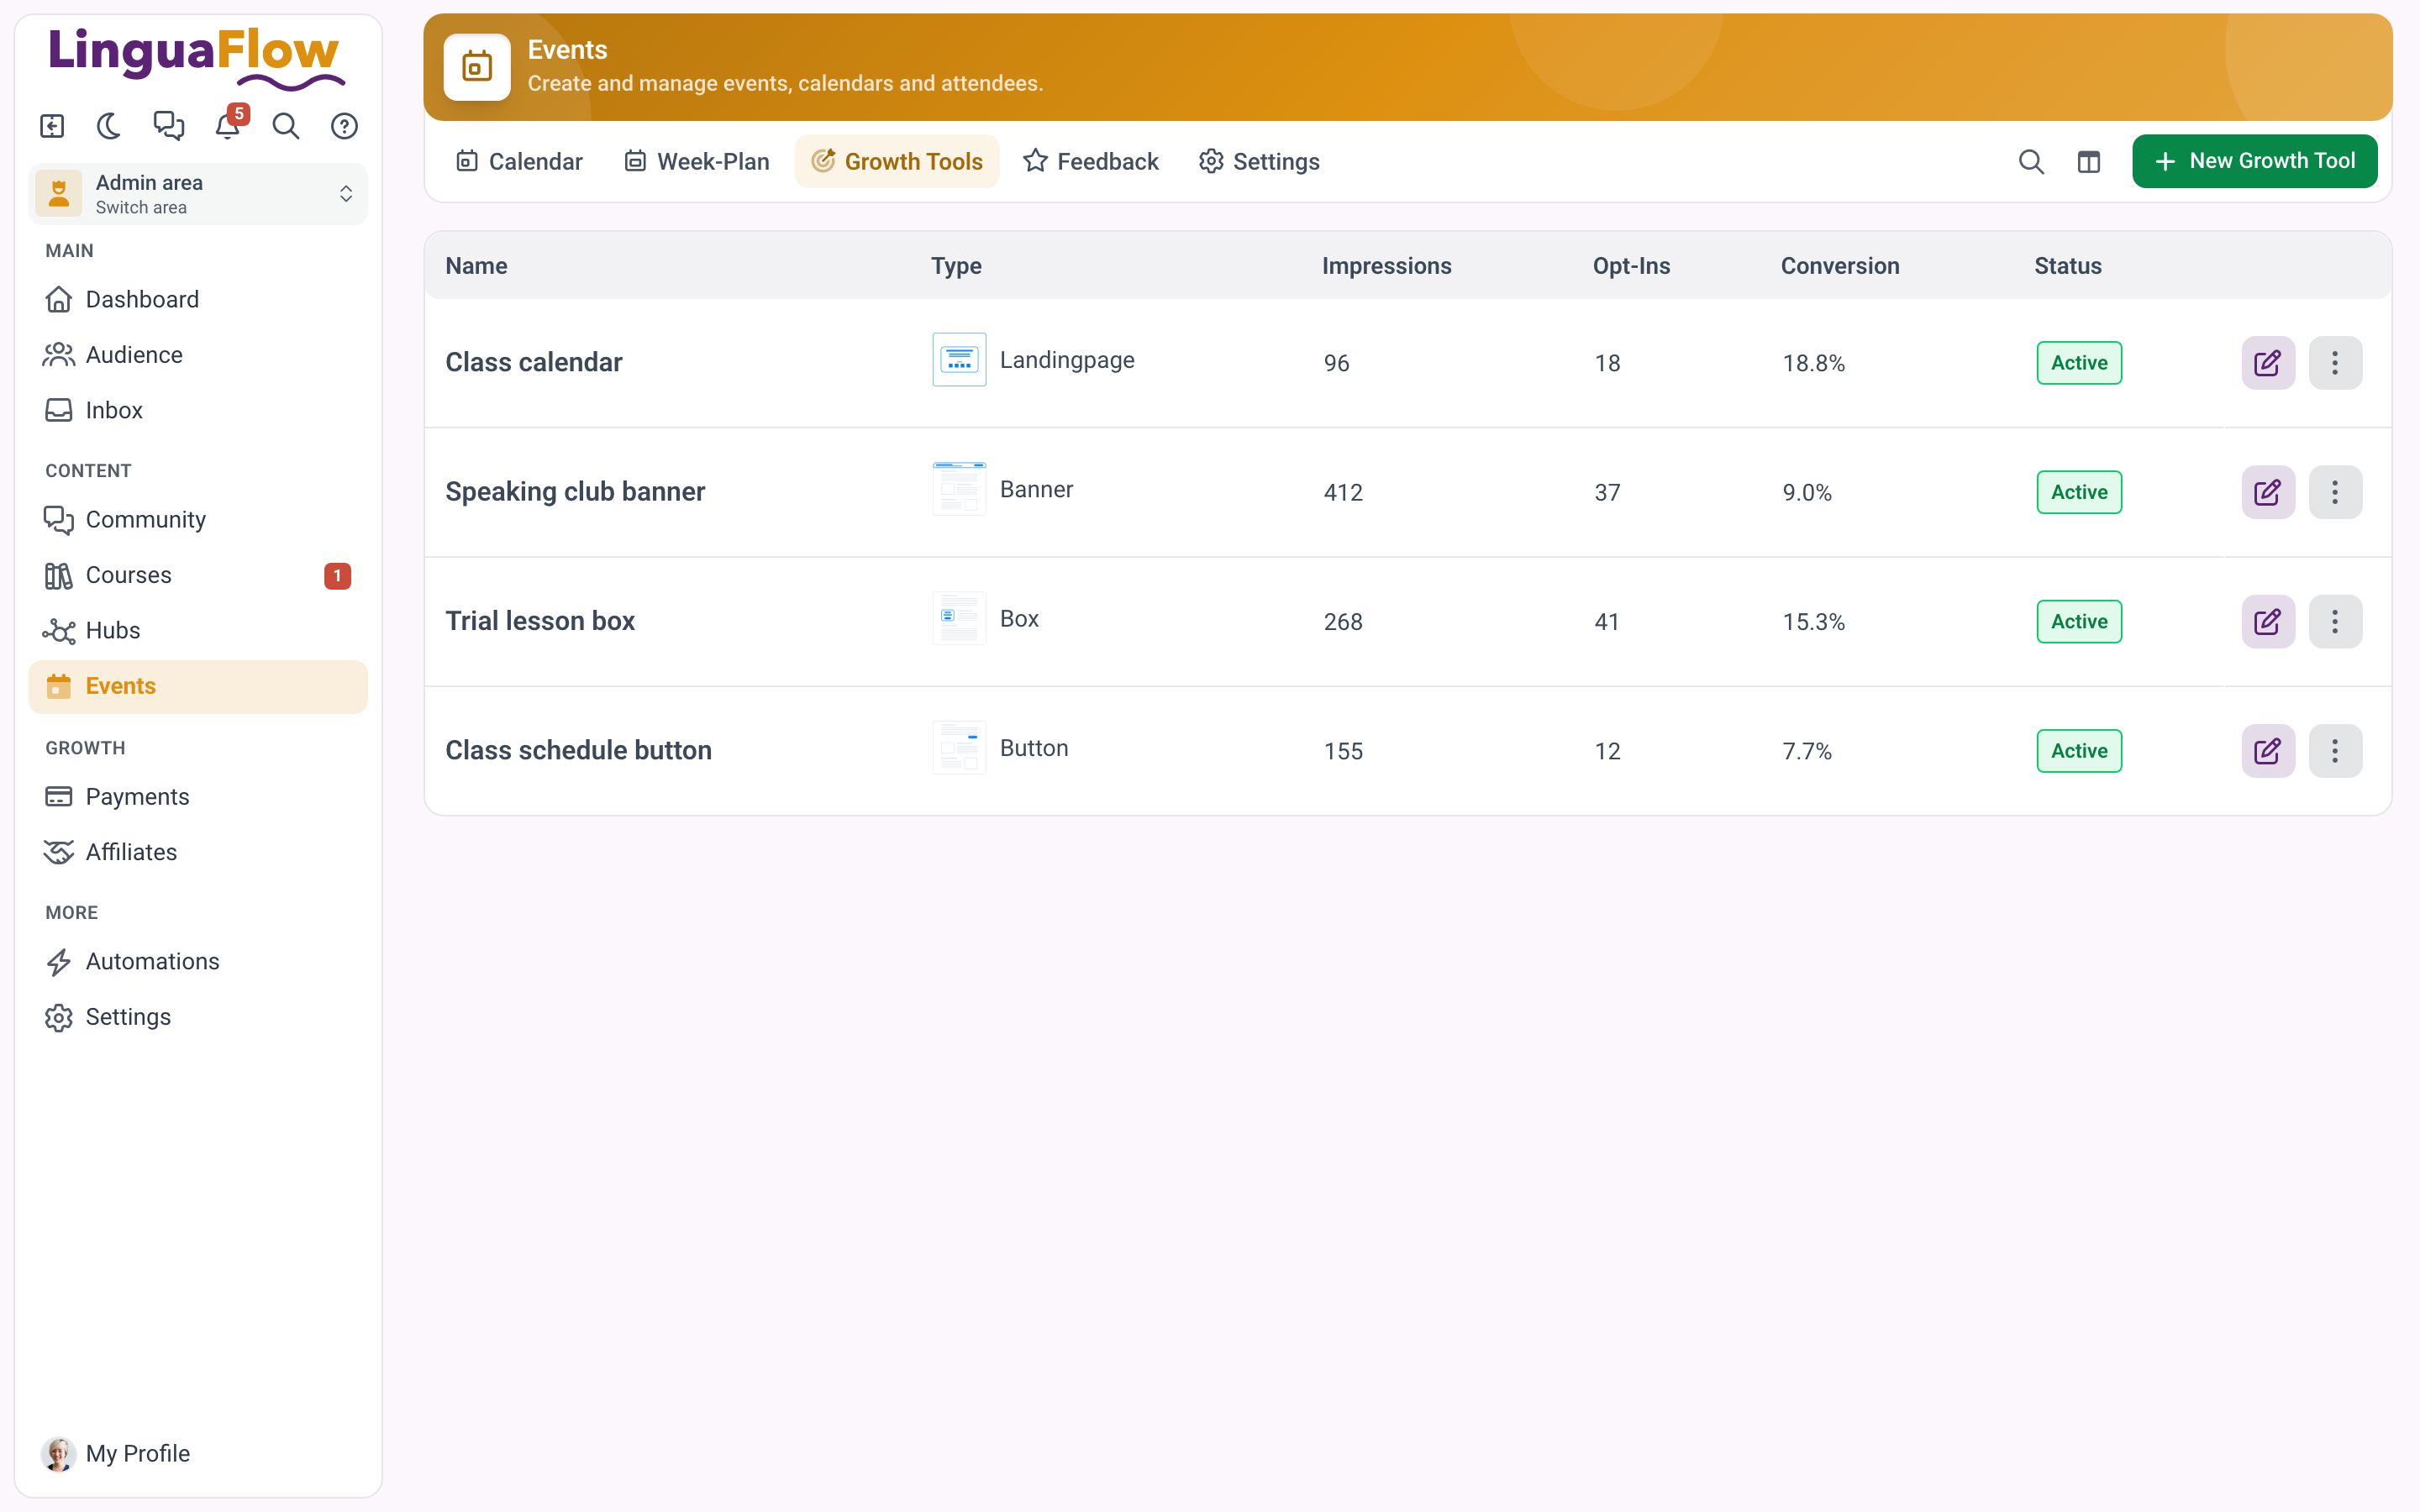Open more options for Trial lesson box
This screenshot has height=1512, width=2420.
(x=2335, y=622)
